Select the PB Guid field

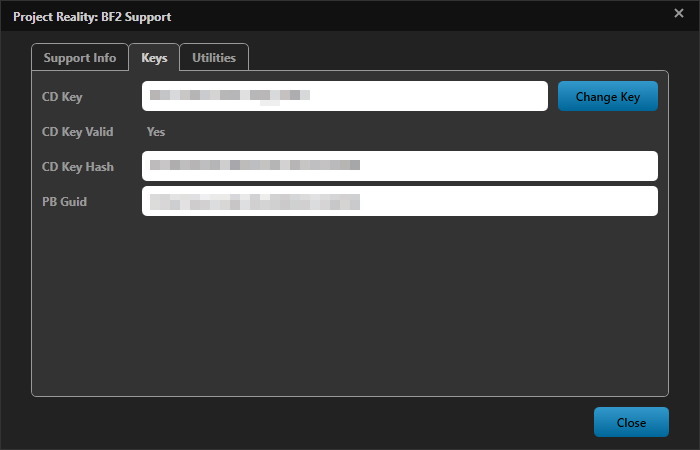click(400, 201)
